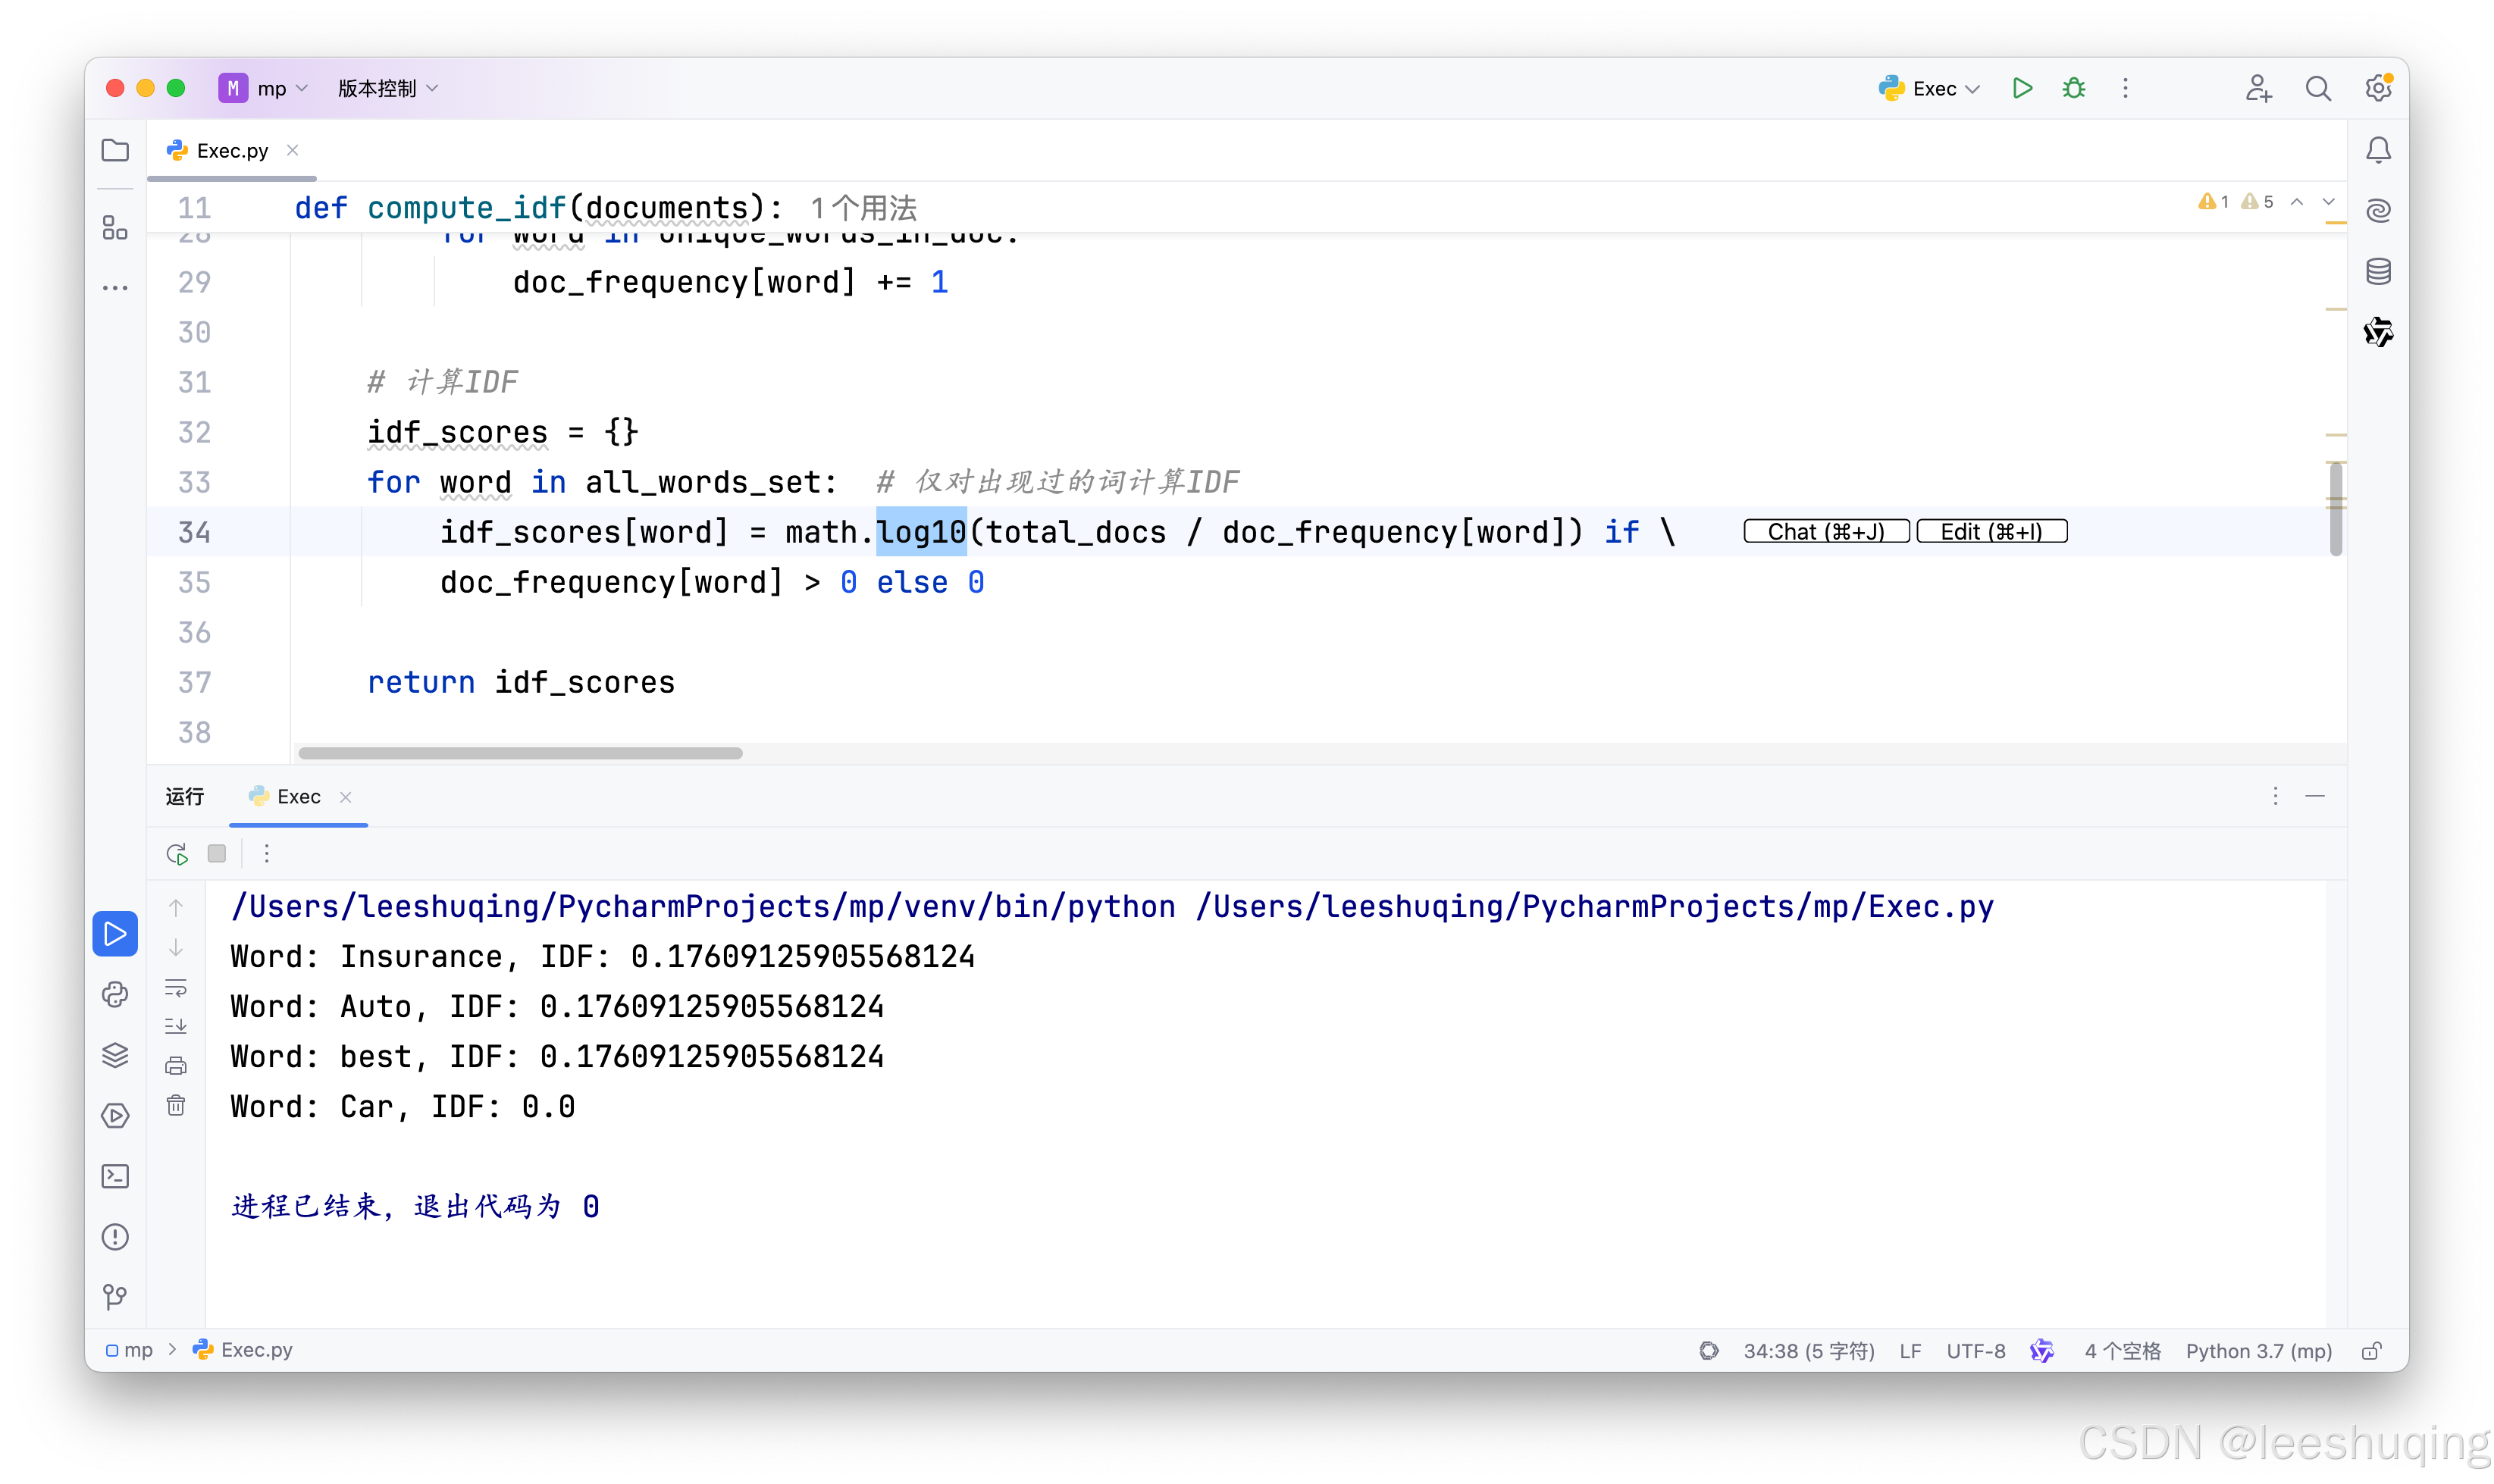Switch to the Exec.py editor tab
The image size is (2494, 1484).
coord(232,150)
